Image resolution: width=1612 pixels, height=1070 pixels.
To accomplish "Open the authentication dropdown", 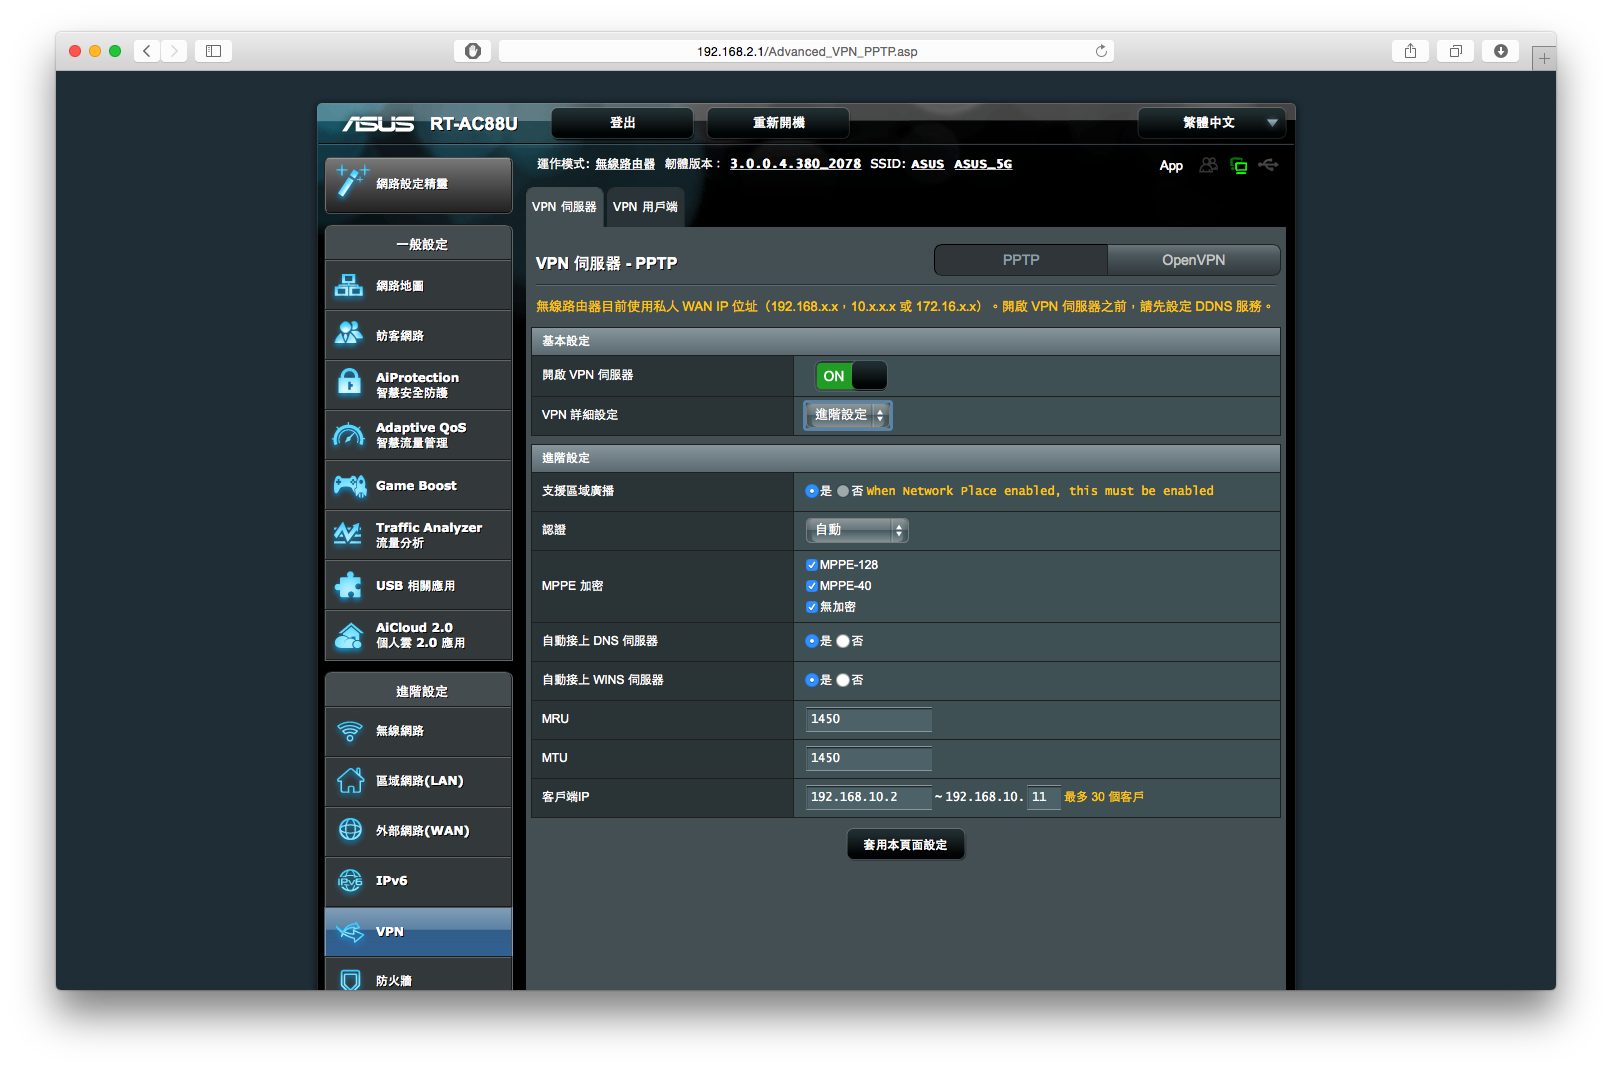I will [x=857, y=530].
